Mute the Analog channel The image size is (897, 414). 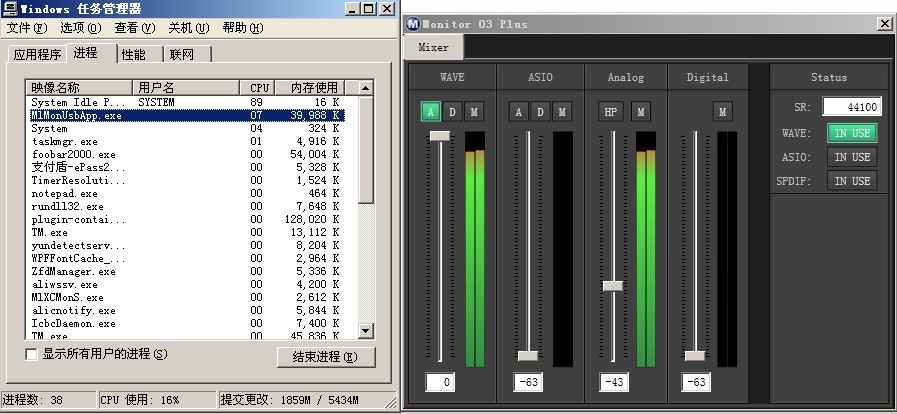pyautogui.click(x=641, y=111)
